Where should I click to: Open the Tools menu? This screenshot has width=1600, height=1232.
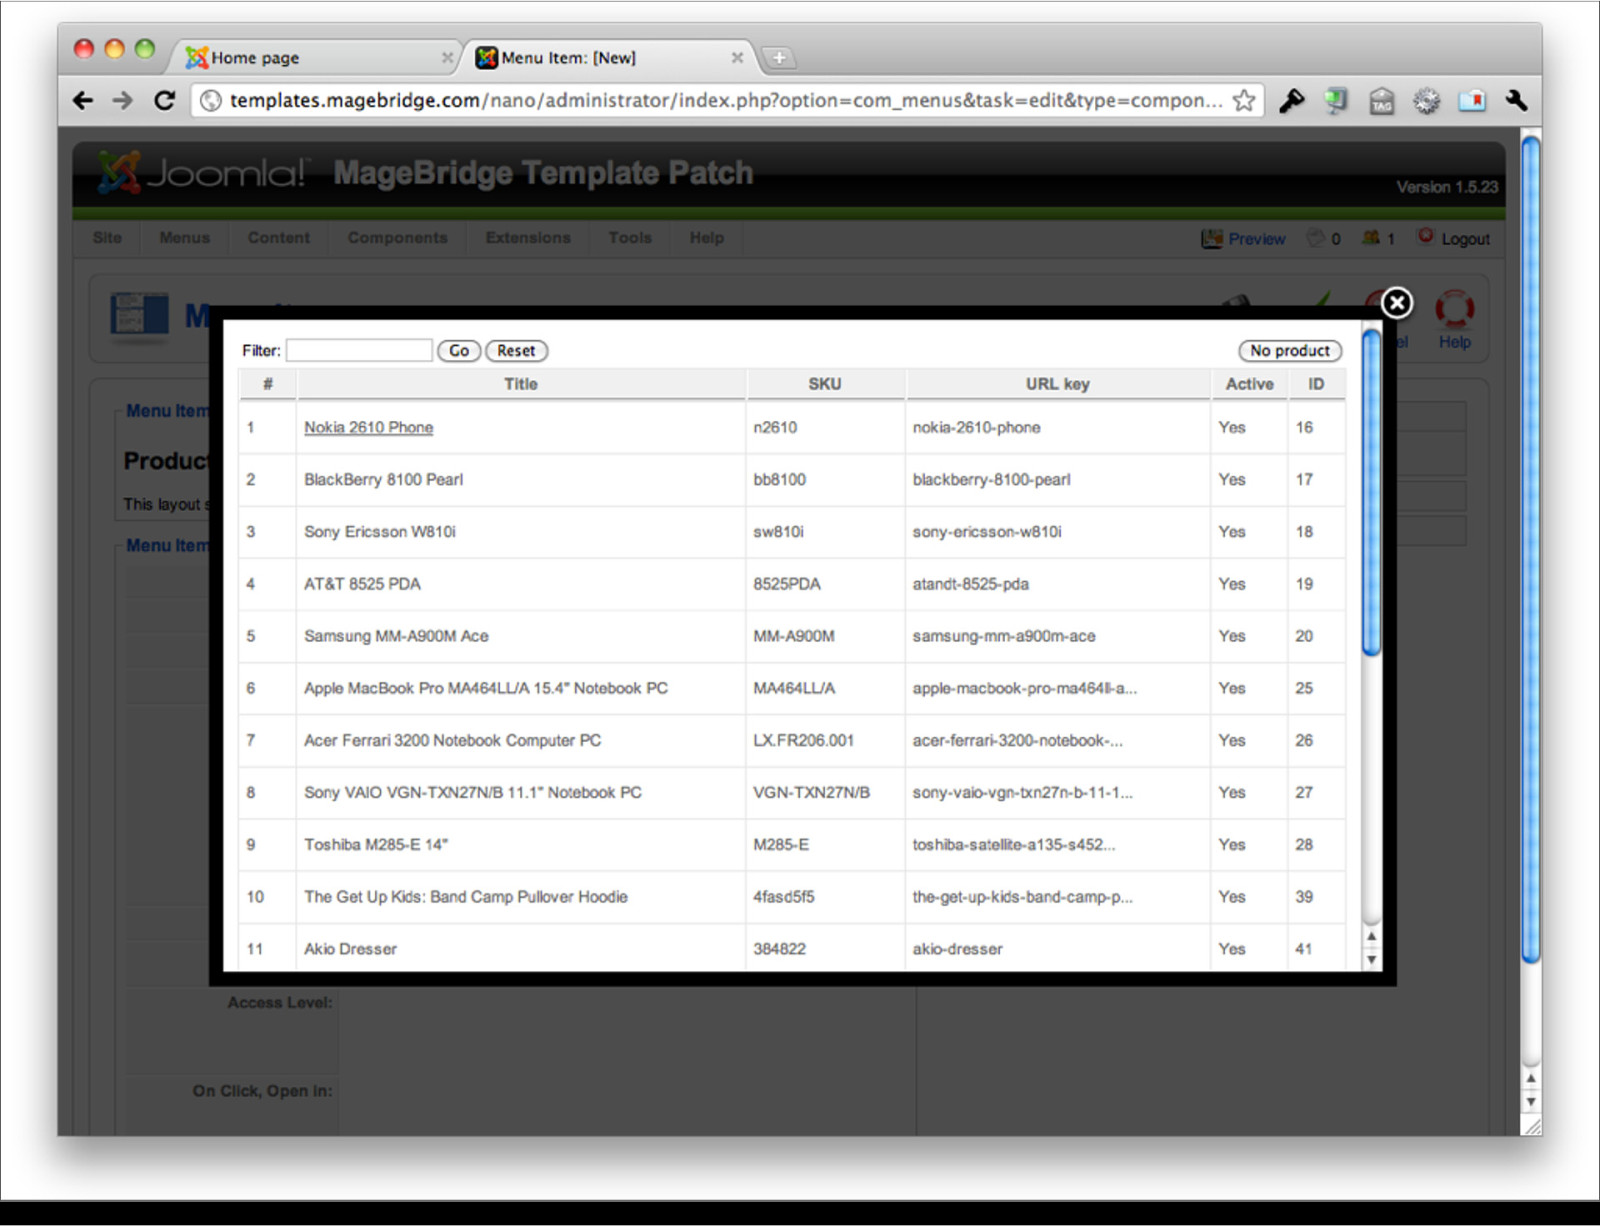630,238
